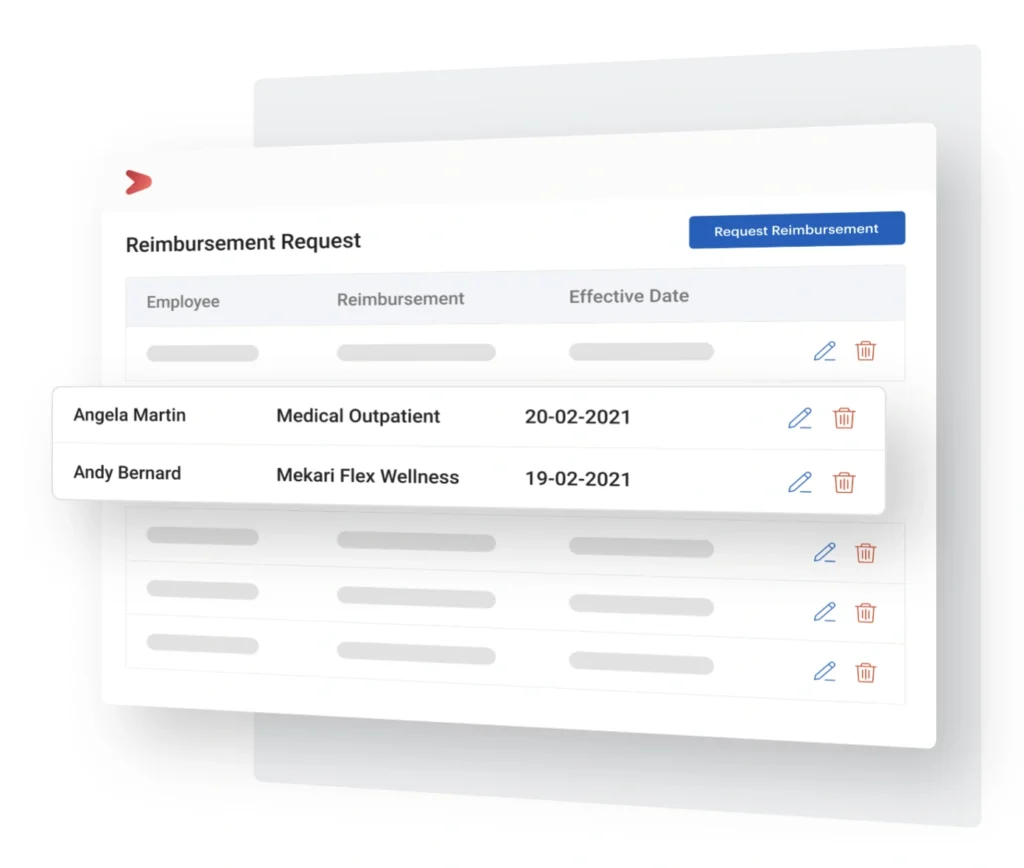Edit the placeholder row below Andy Bernard
The height and width of the screenshot is (868, 1024).
[x=823, y=553]
